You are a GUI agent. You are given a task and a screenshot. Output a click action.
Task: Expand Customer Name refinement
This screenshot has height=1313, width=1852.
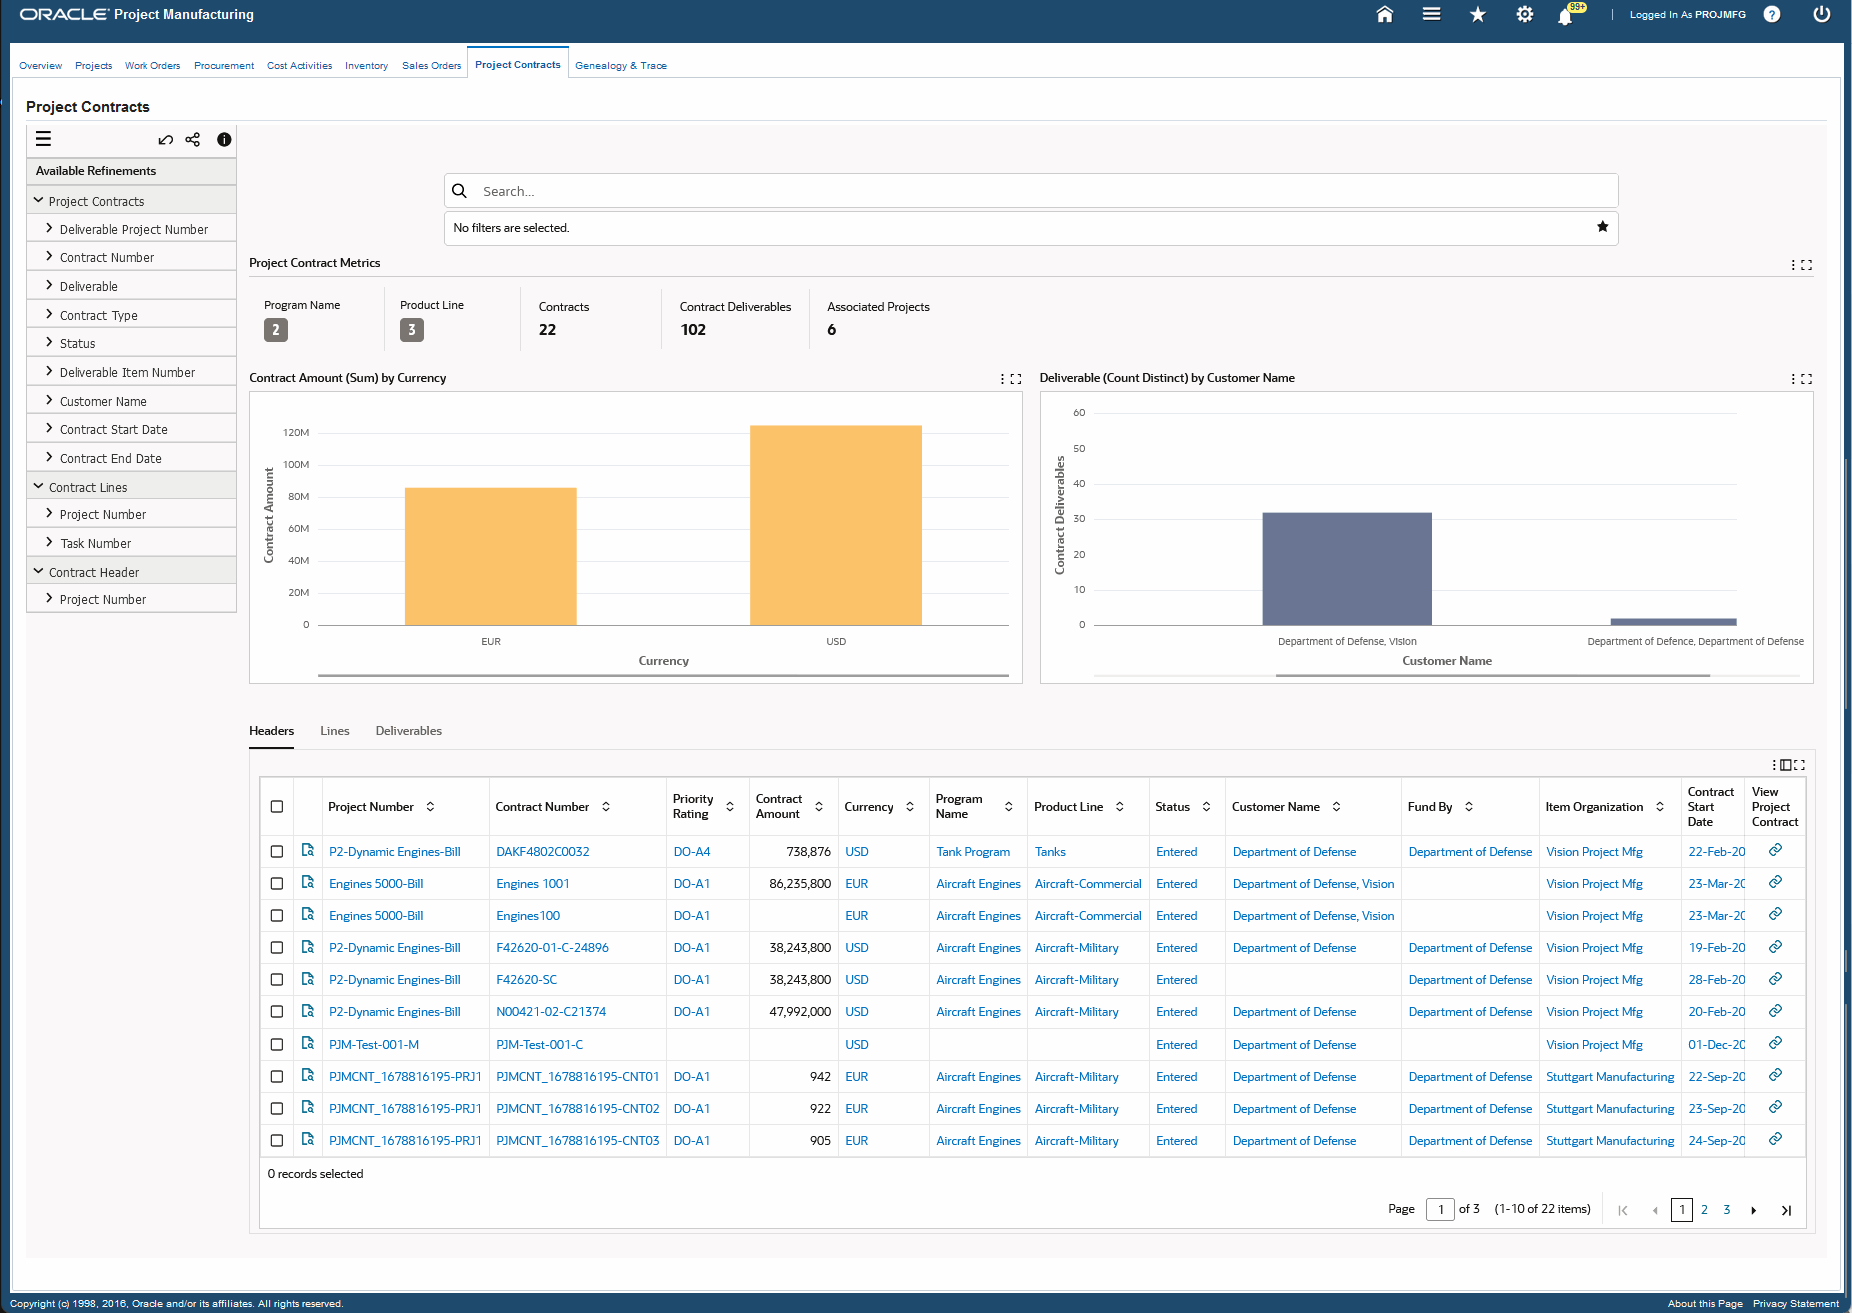click(49, 400)
